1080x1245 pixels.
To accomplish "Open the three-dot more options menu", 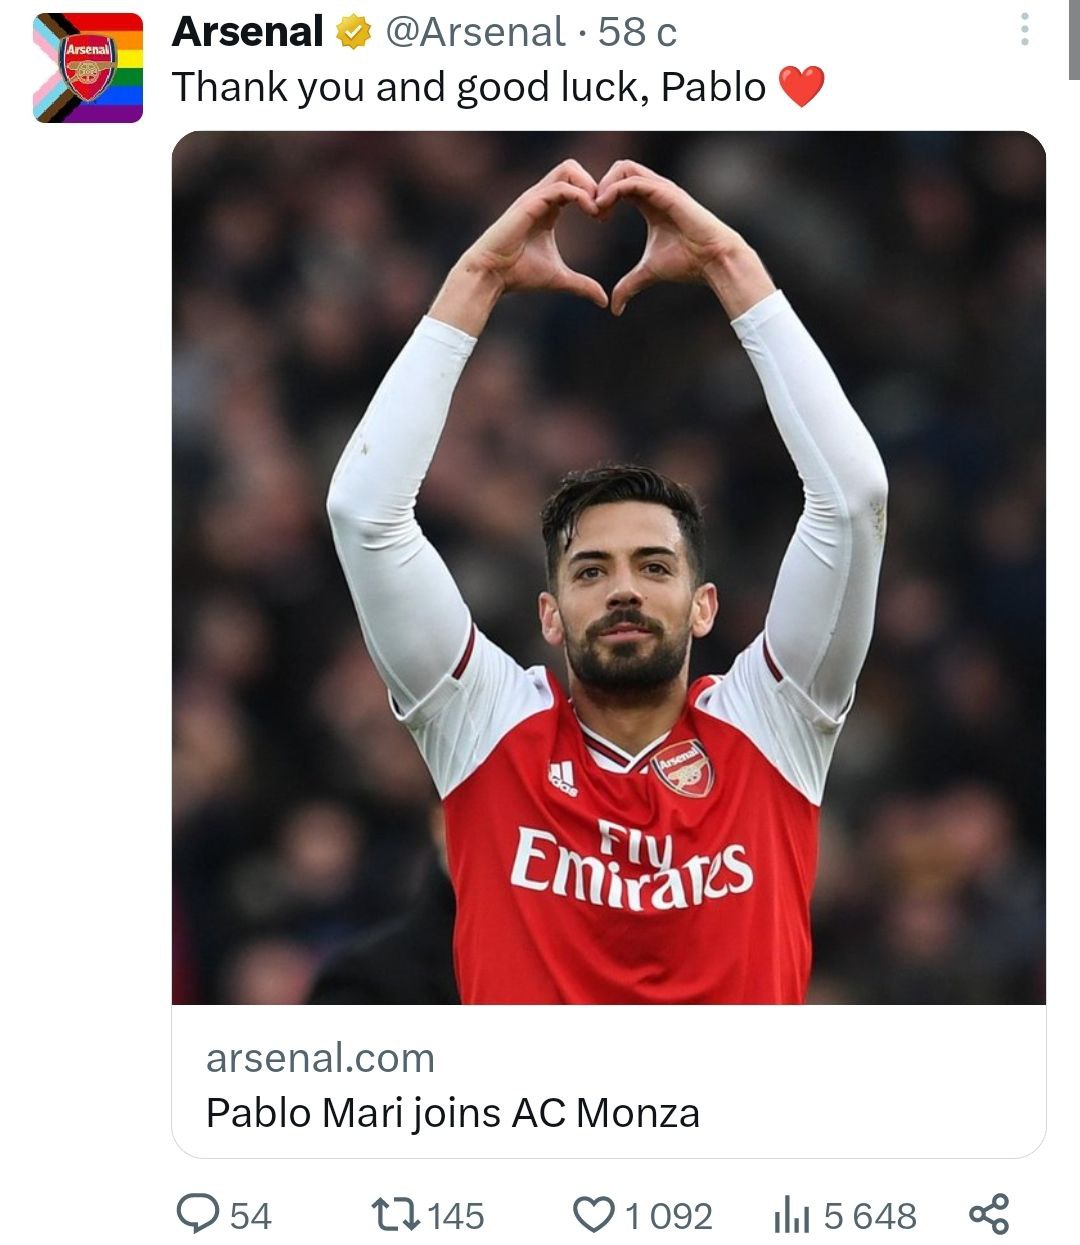I will pyautogui.click(x=1024, y=30).
